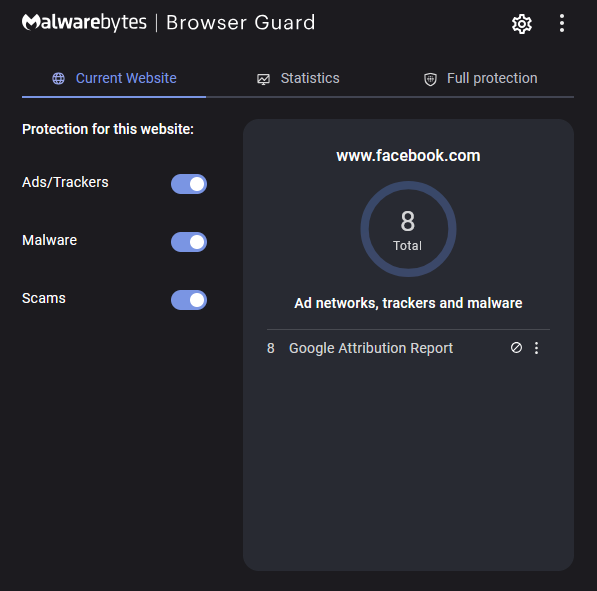The image size is (597, 591).
Task: Open settings with the gear icon
Action: (x=522, y=24)
